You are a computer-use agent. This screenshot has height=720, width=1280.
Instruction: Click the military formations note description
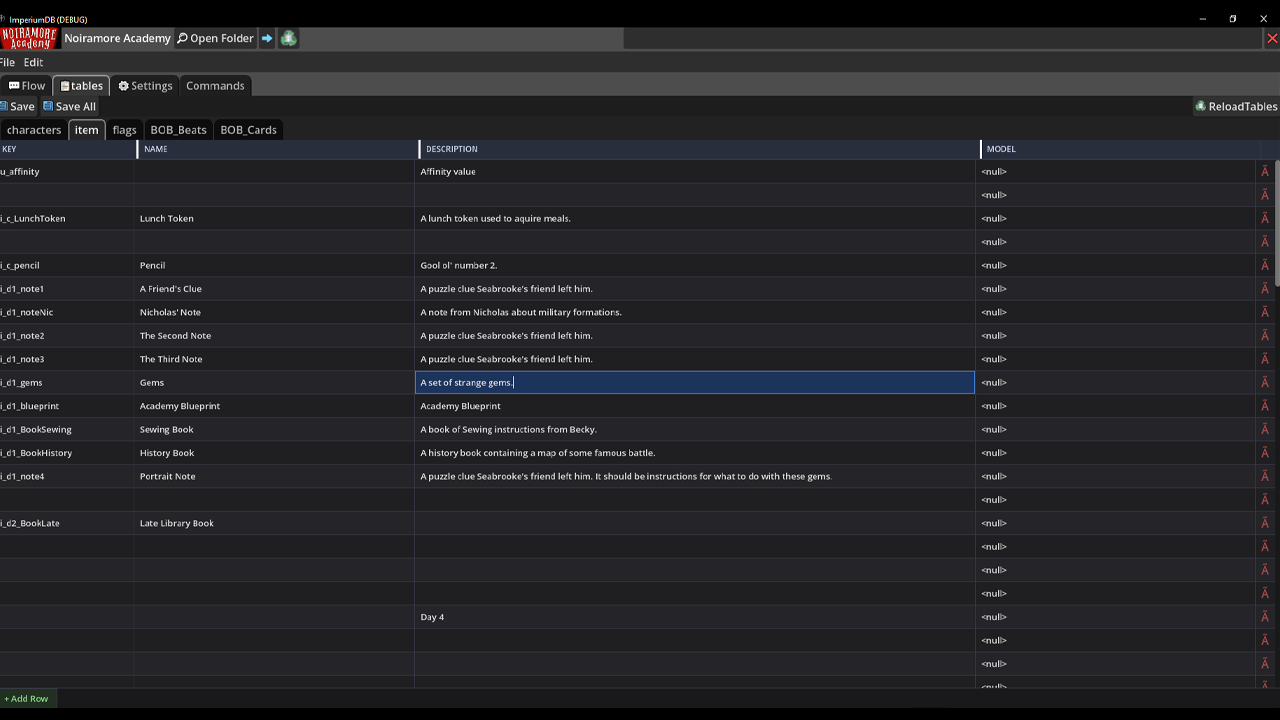695,312
